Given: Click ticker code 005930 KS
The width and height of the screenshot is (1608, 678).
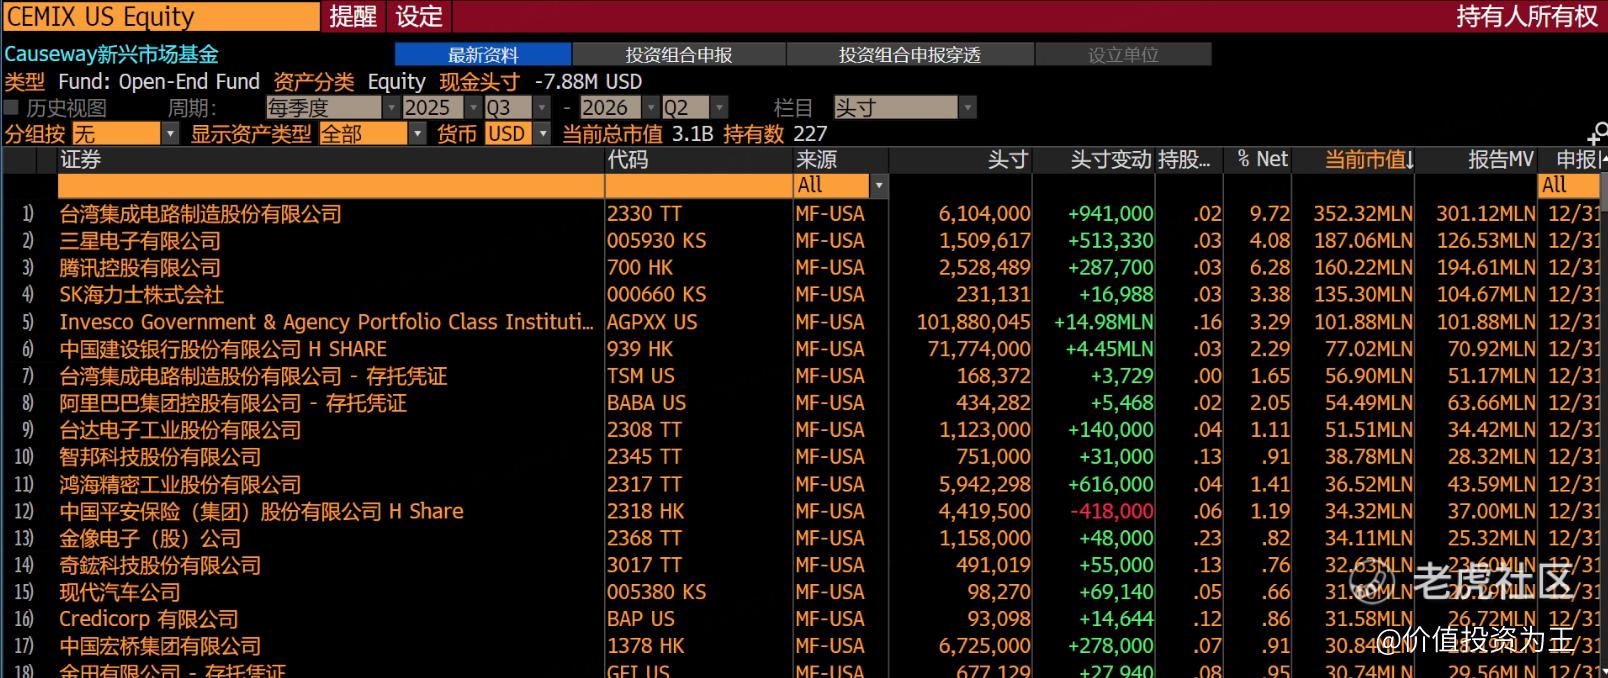Looking at the screenshot, I should point(657,240).
